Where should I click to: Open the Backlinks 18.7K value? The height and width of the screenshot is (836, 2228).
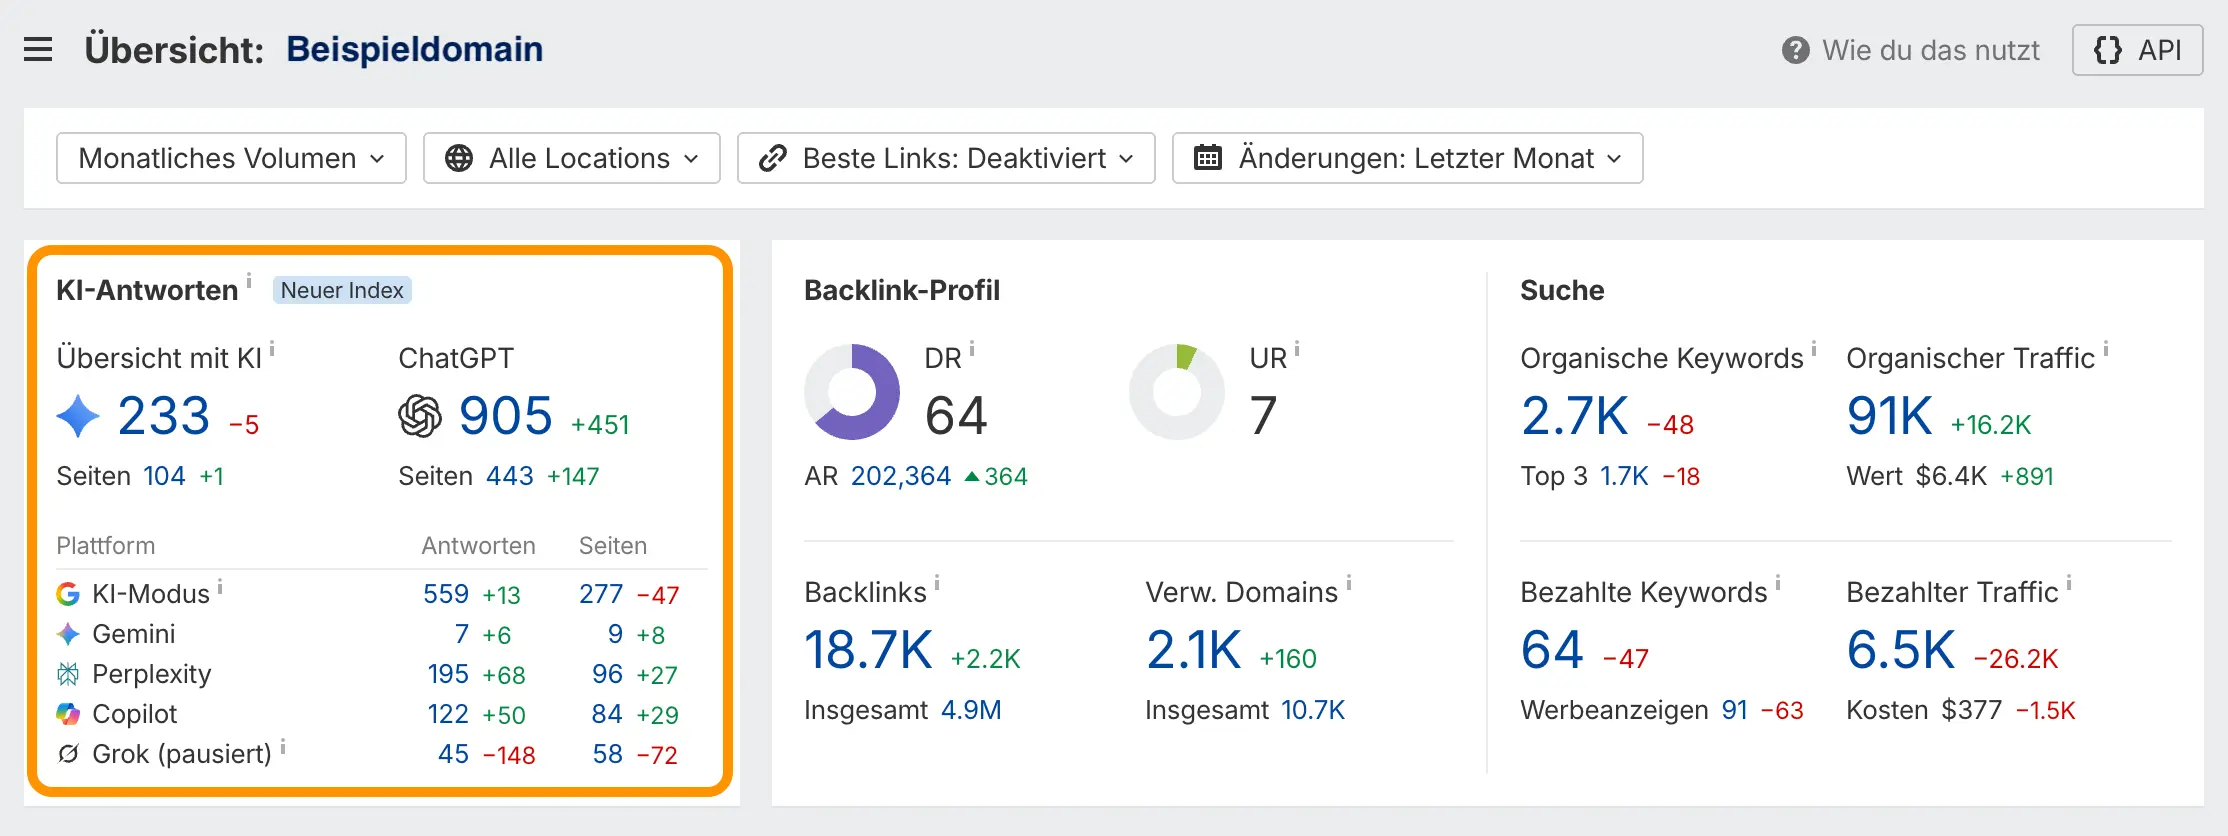tap(869, 650)
